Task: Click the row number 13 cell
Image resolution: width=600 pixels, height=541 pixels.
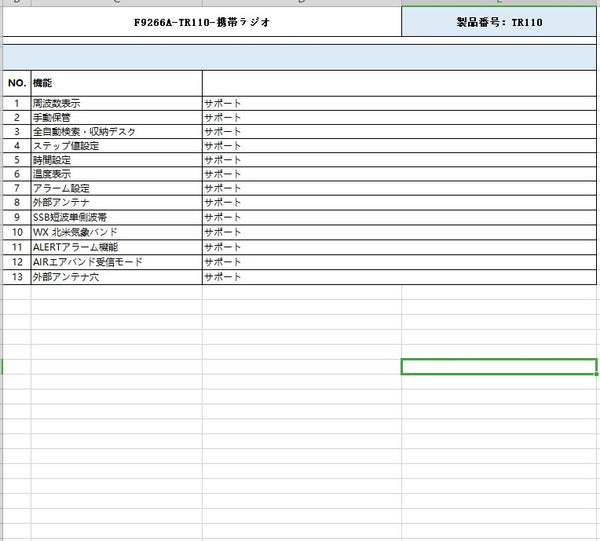Action: tap(17, 276)
